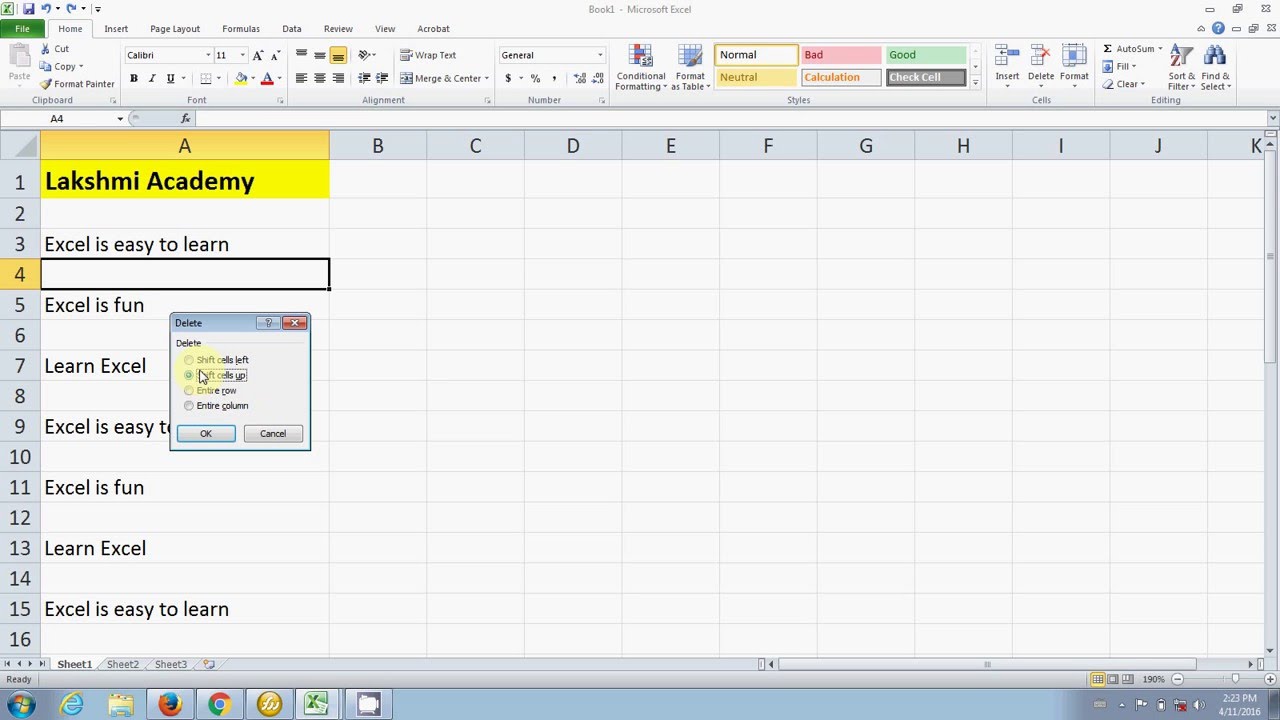Open Conditional Formatting menu
This screenshot has height=720, width=1280.
(641, 68)
